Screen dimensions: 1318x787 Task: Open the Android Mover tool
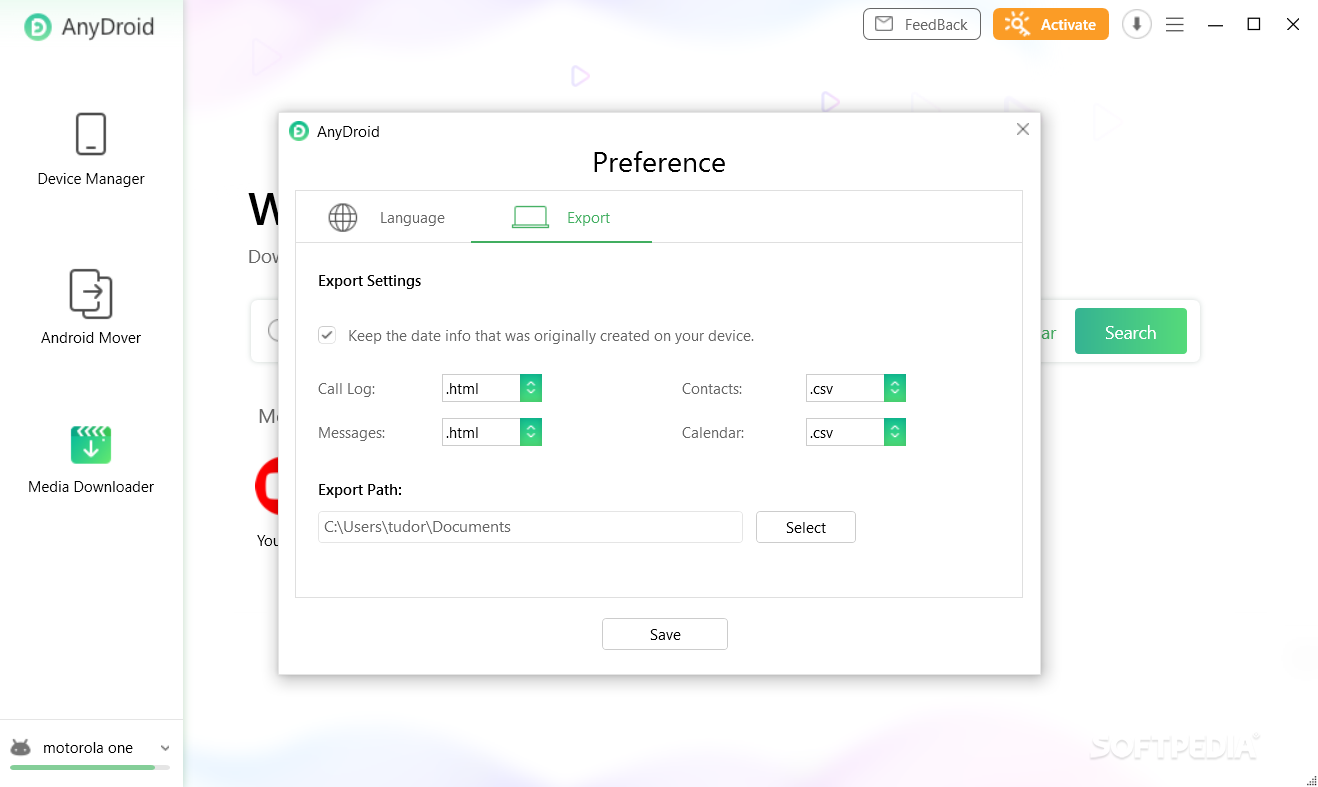point(91,308)
